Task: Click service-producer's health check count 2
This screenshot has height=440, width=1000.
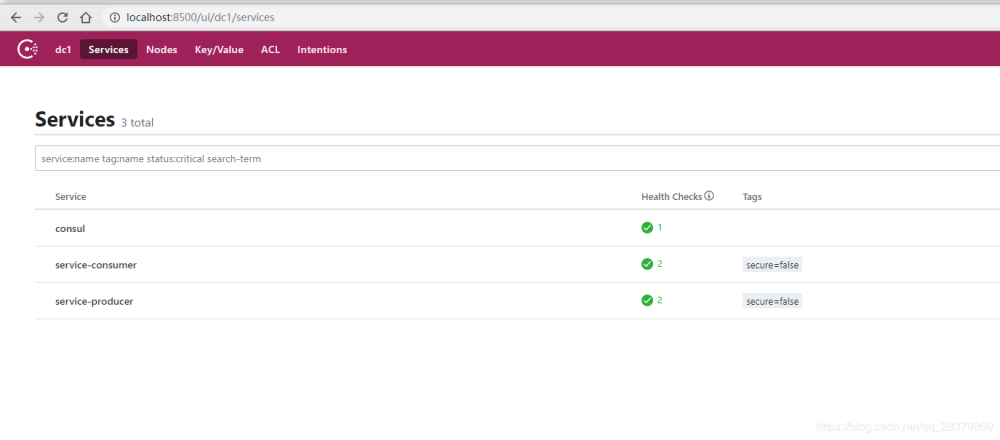Action: click(x=659, y=300)
